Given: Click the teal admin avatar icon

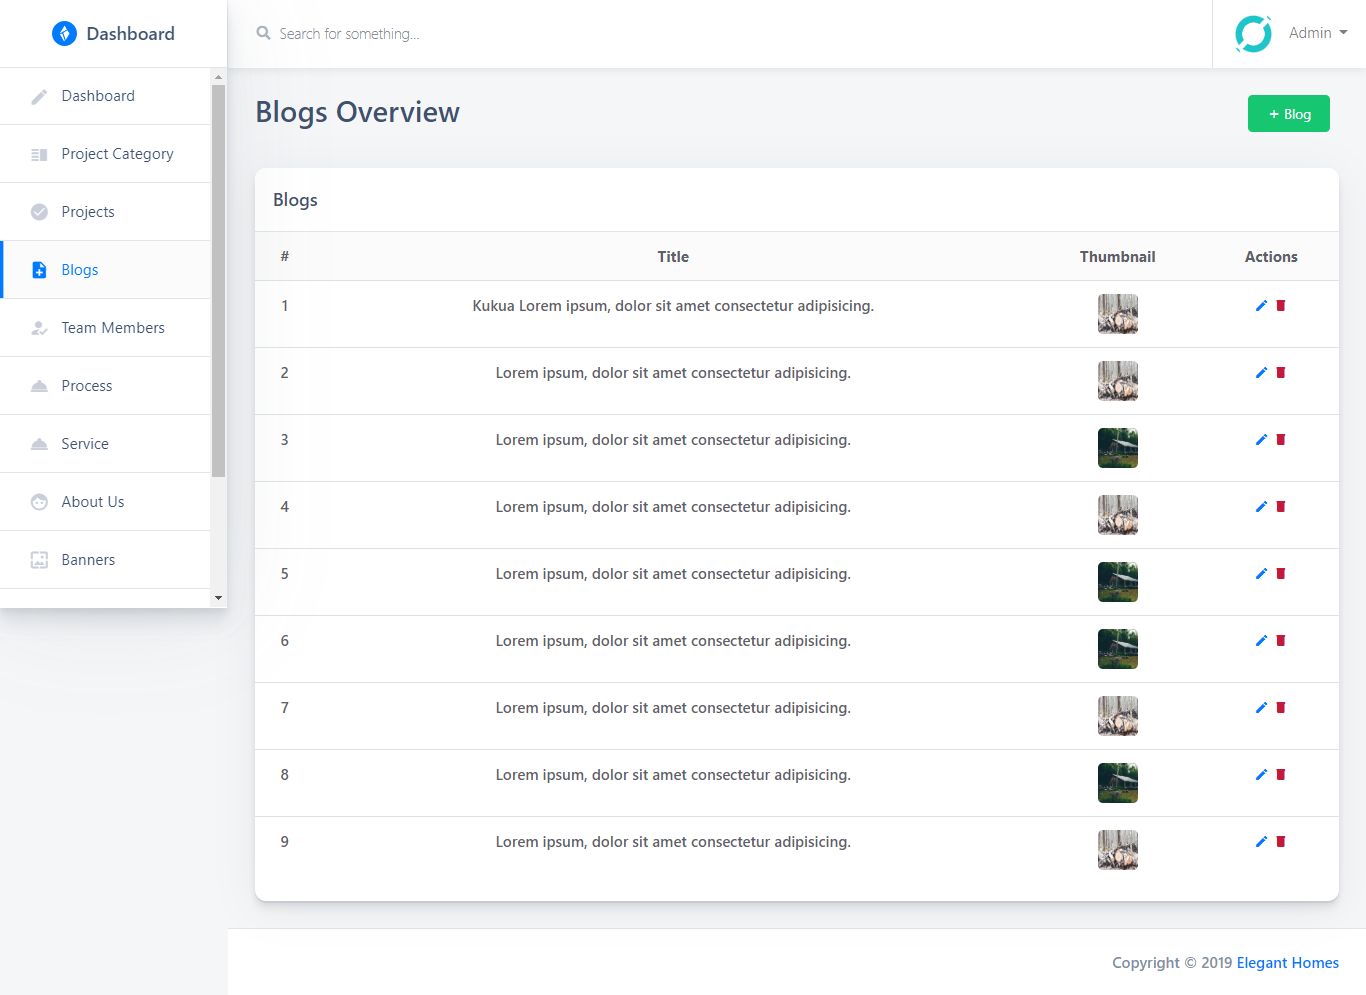Looking at the screenshot, I should click(1253, 34).
